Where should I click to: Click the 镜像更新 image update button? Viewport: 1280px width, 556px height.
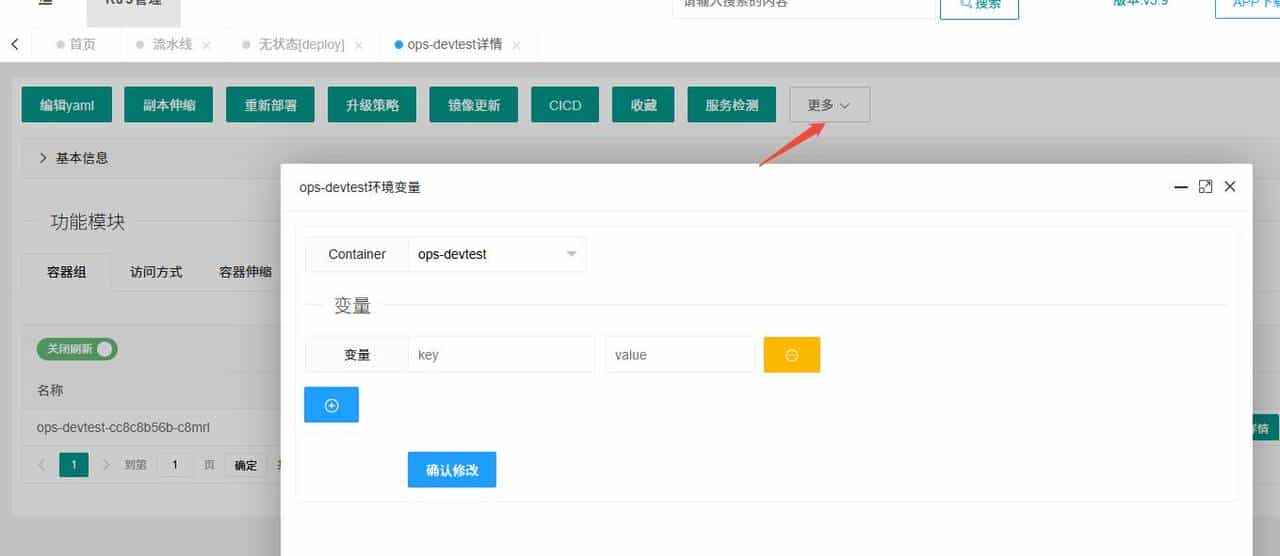(474, 105)
